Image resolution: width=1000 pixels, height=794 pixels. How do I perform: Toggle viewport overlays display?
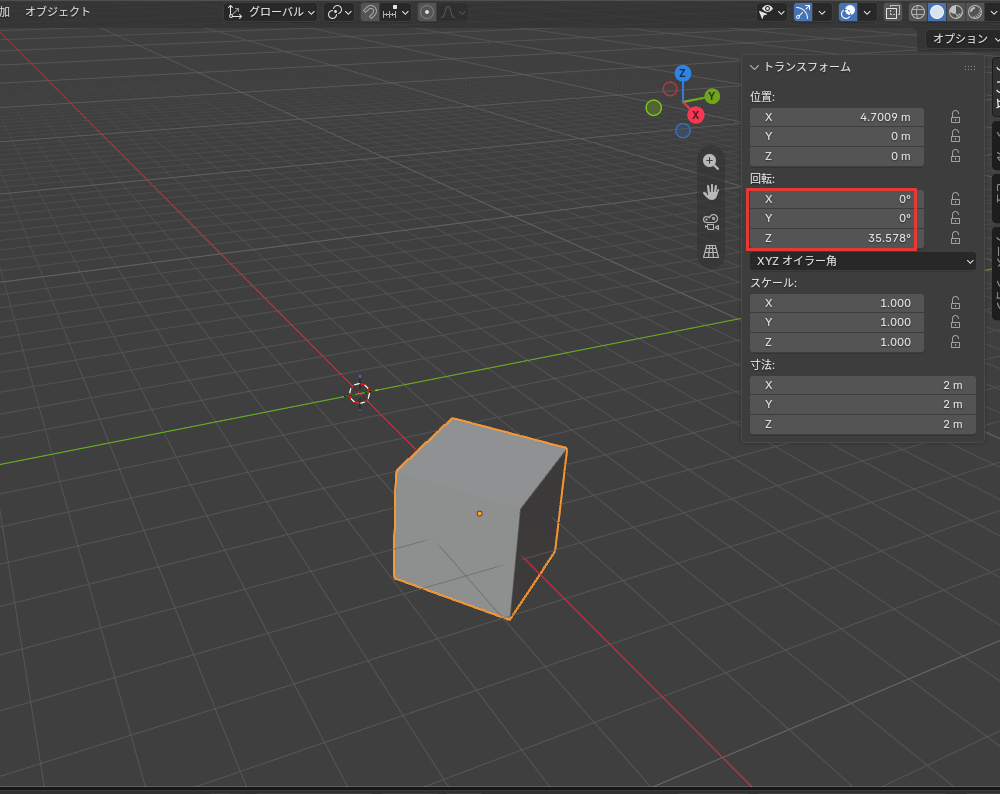click(x=848, y=12)
